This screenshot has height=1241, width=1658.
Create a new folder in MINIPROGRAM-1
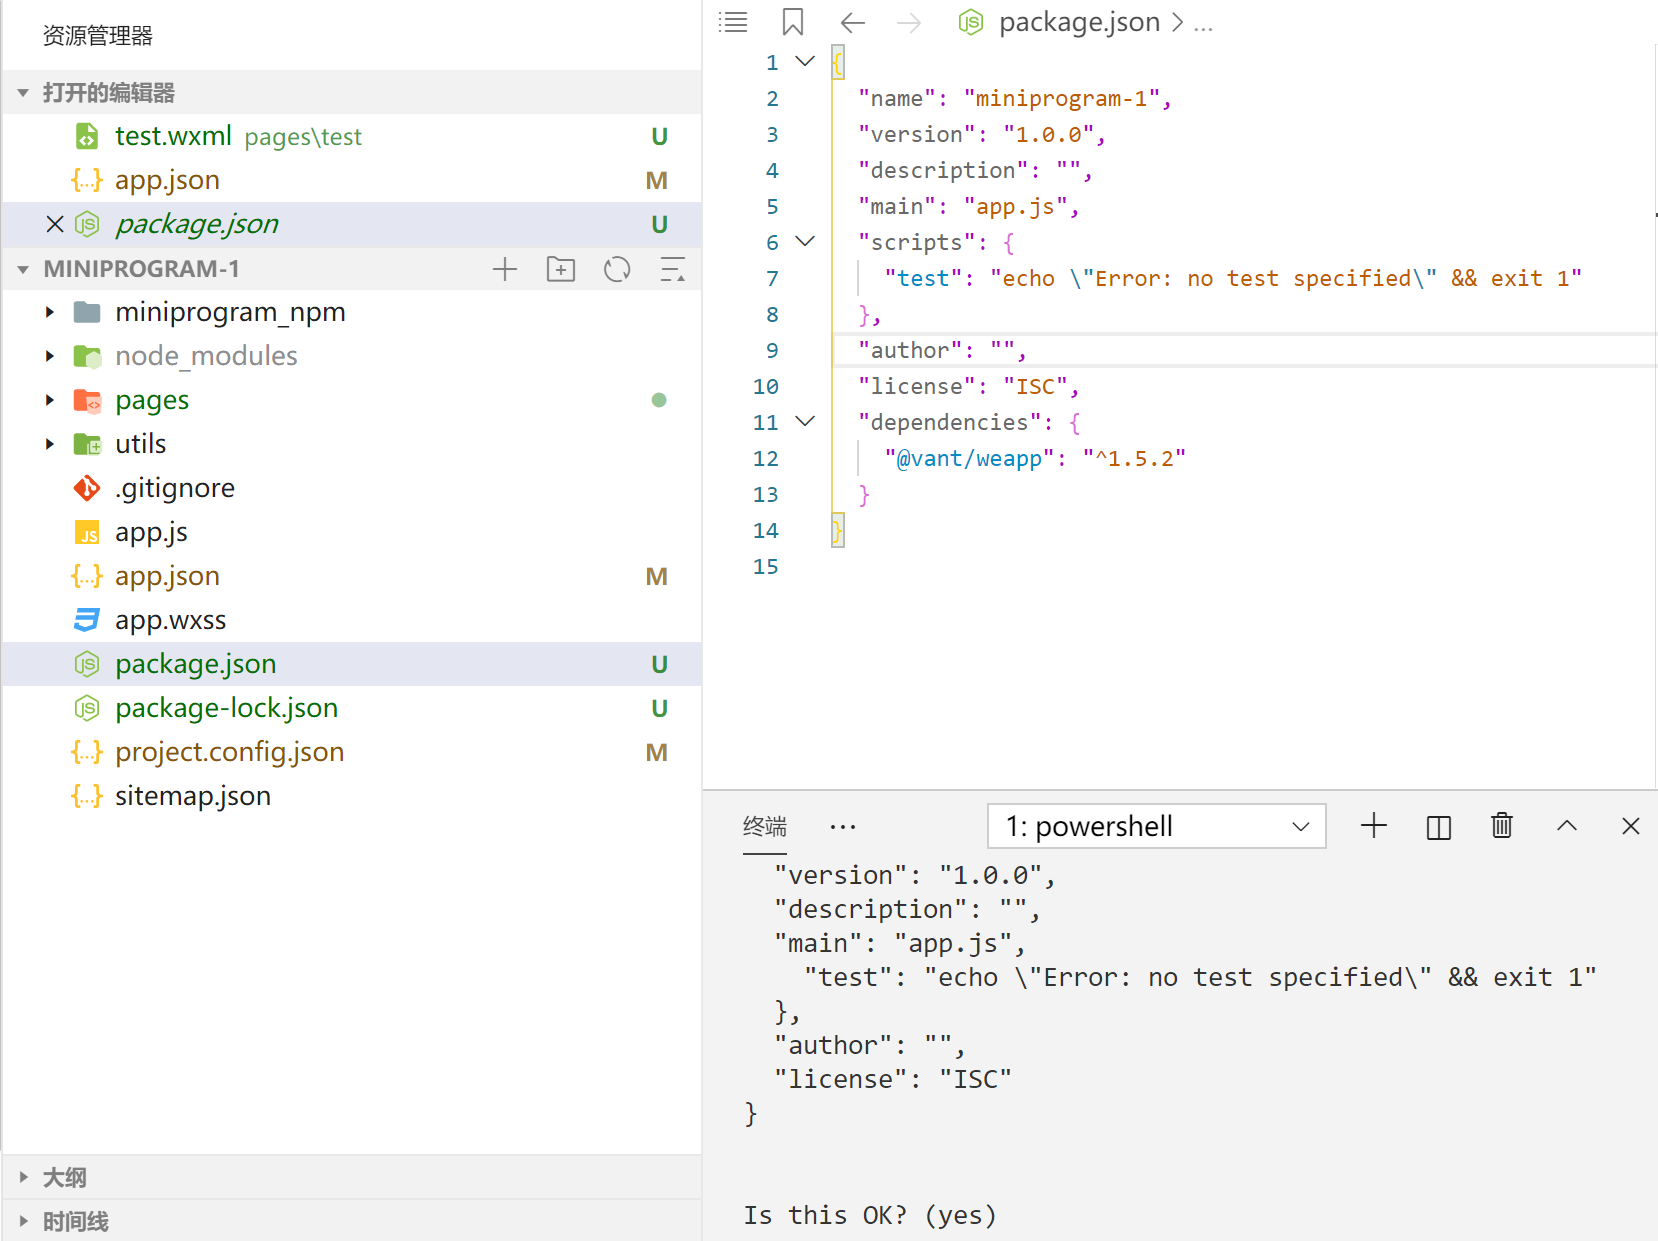pos(561,269)
